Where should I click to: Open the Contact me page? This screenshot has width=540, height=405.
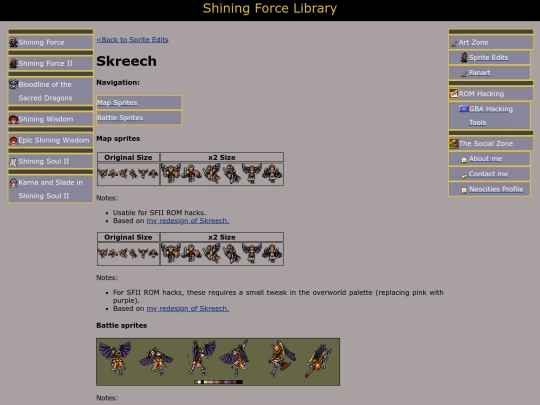tap(488, 174)
